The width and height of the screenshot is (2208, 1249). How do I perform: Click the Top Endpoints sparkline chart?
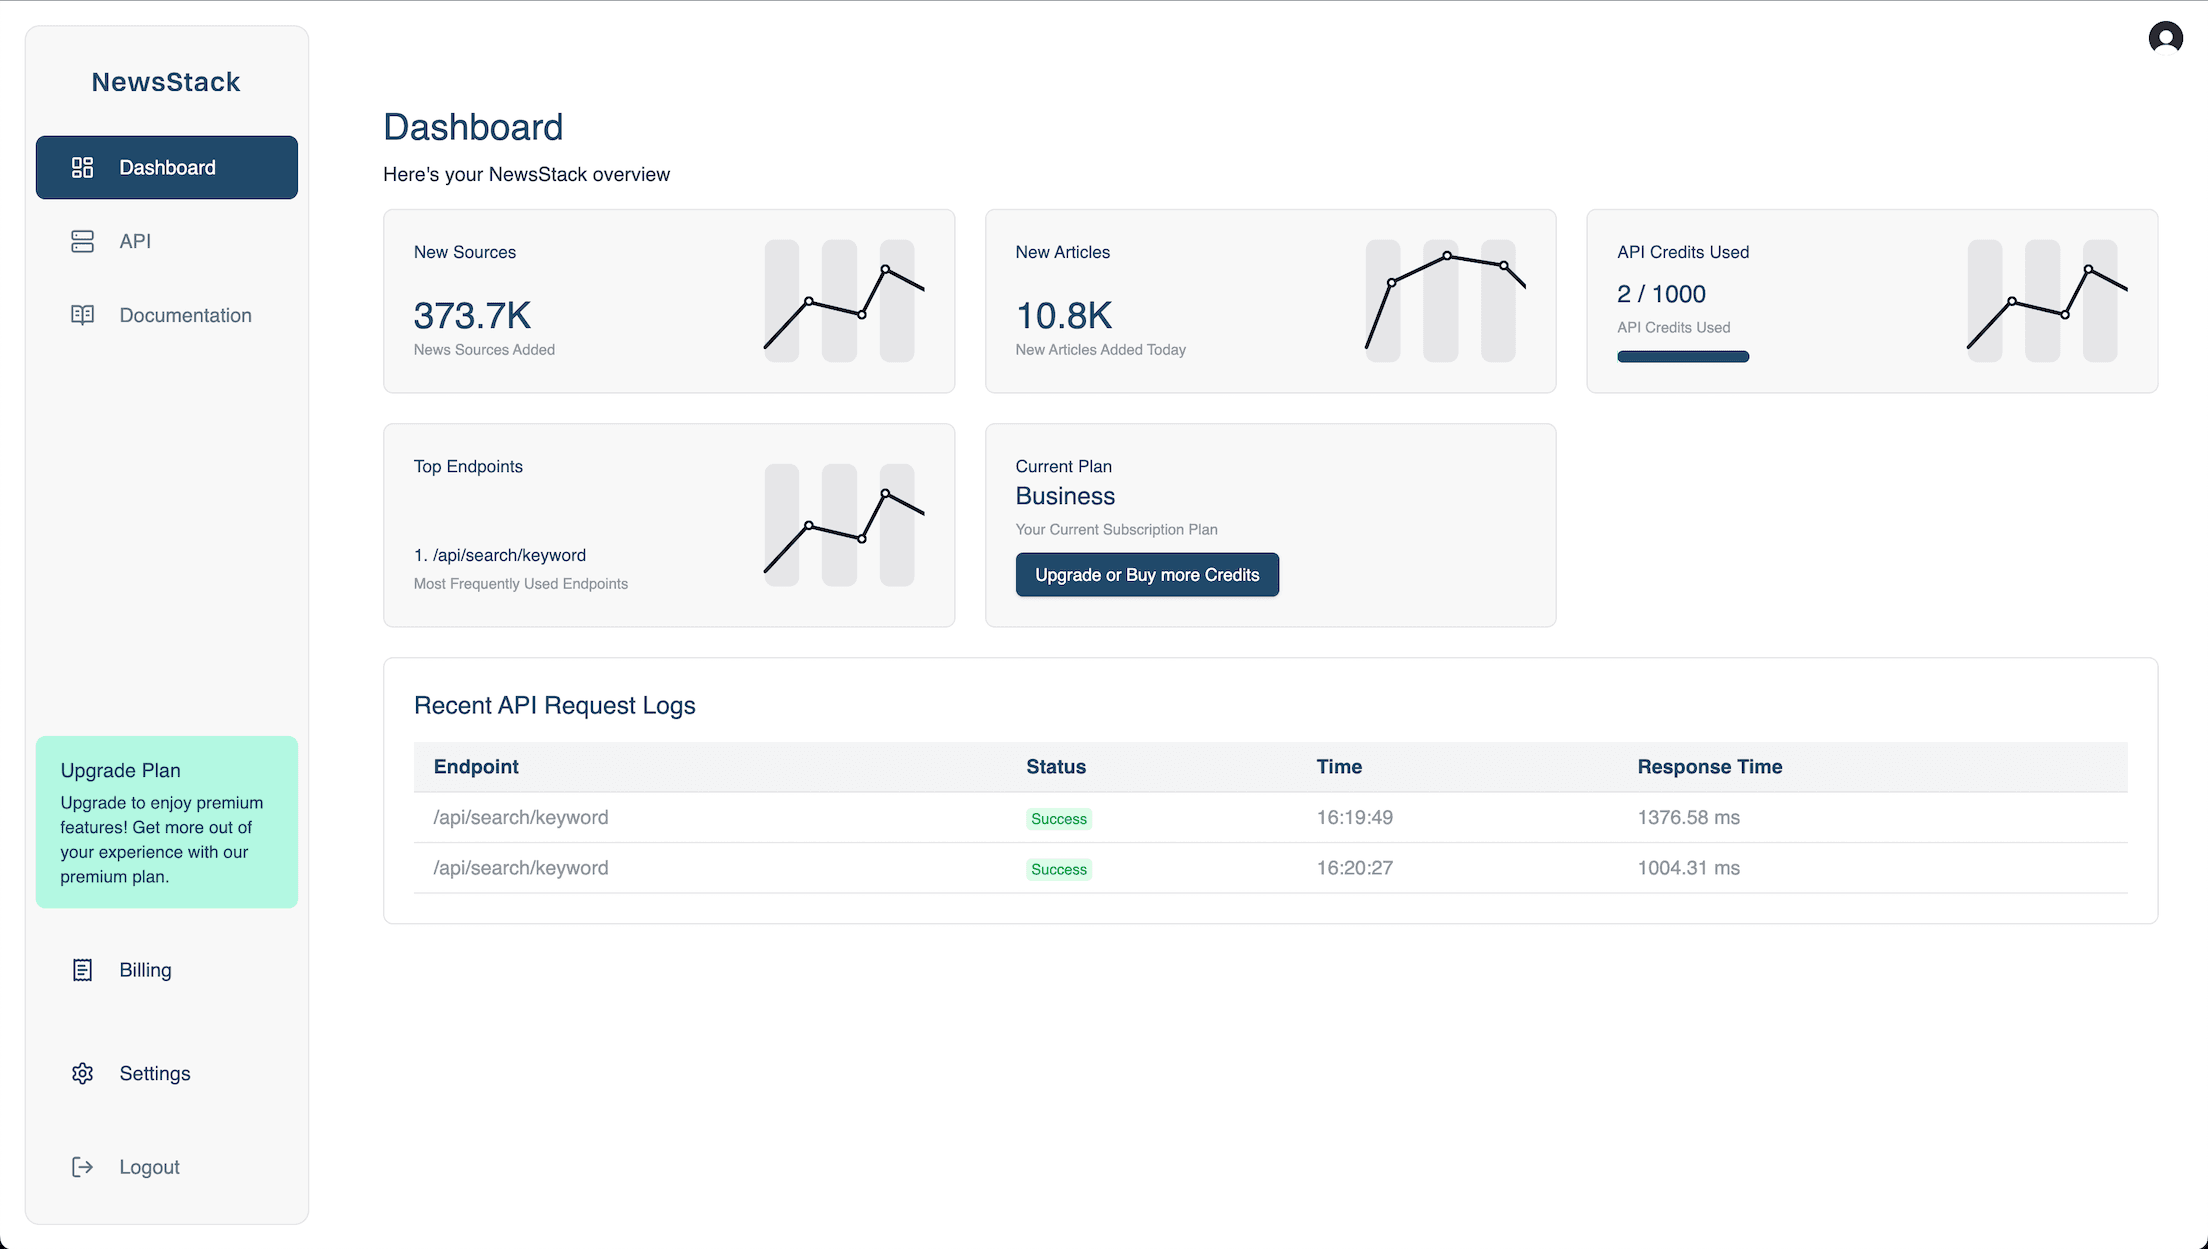pyautogui.click(x=842, y=525)
